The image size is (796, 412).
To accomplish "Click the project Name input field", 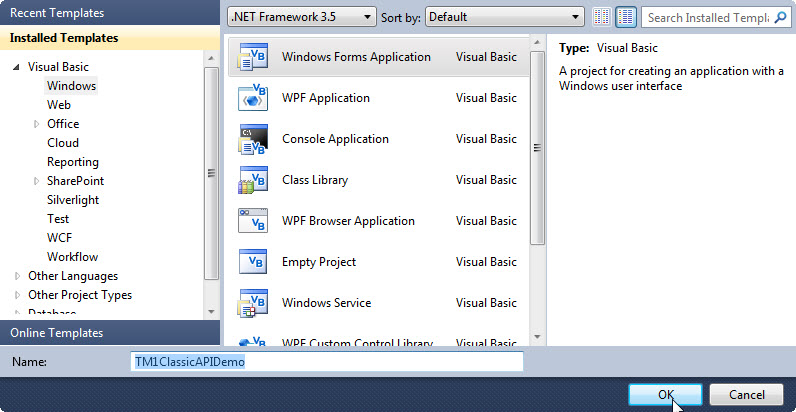I will point(327,362).
